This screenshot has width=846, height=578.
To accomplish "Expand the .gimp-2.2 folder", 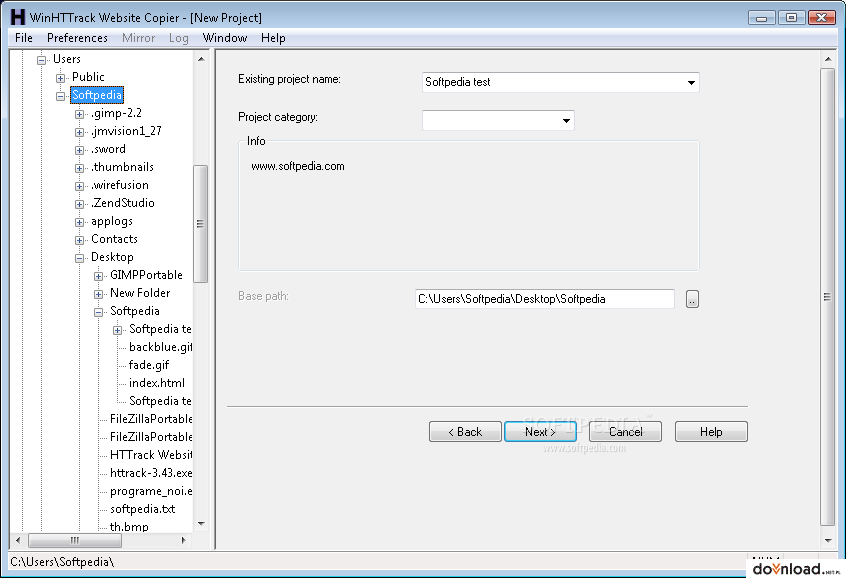I will pyautogui.click(x=79, y=114).
